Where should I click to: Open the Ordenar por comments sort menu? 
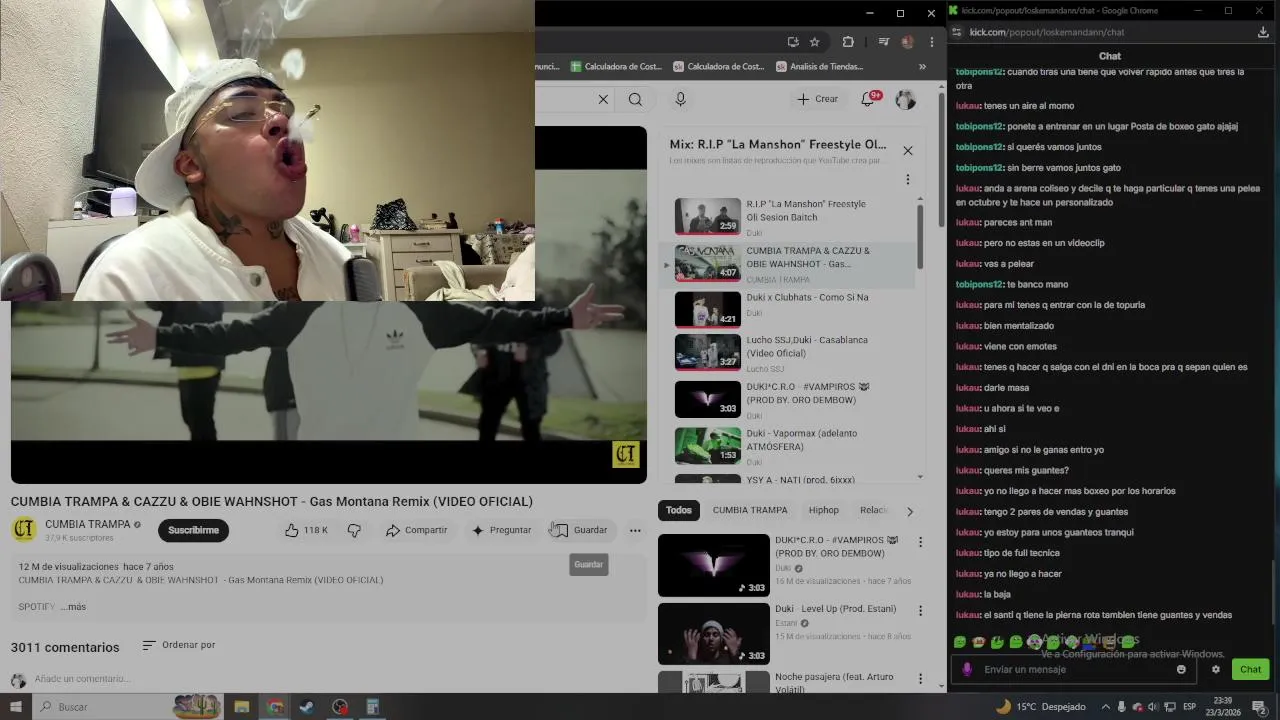(x=179, y=645)
